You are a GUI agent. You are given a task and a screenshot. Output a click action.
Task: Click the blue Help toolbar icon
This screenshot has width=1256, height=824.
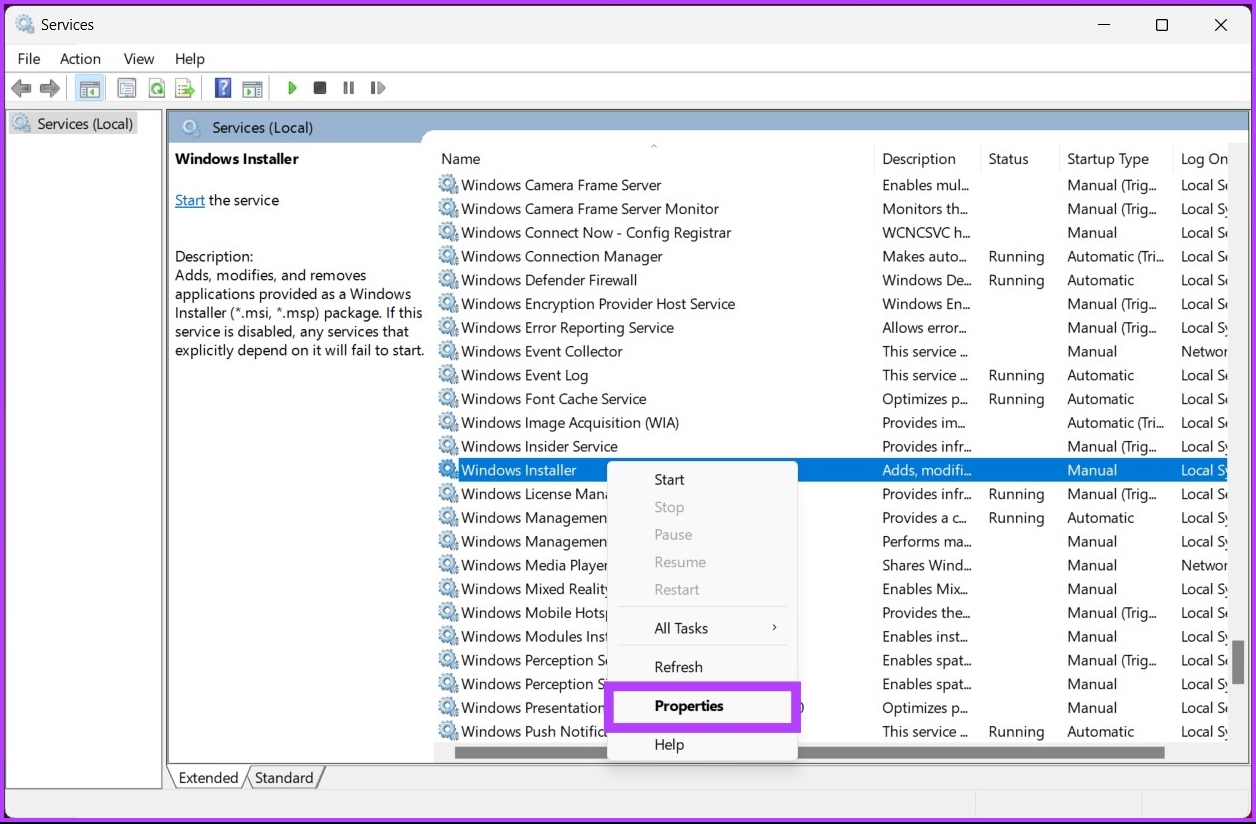click(224, 88)
